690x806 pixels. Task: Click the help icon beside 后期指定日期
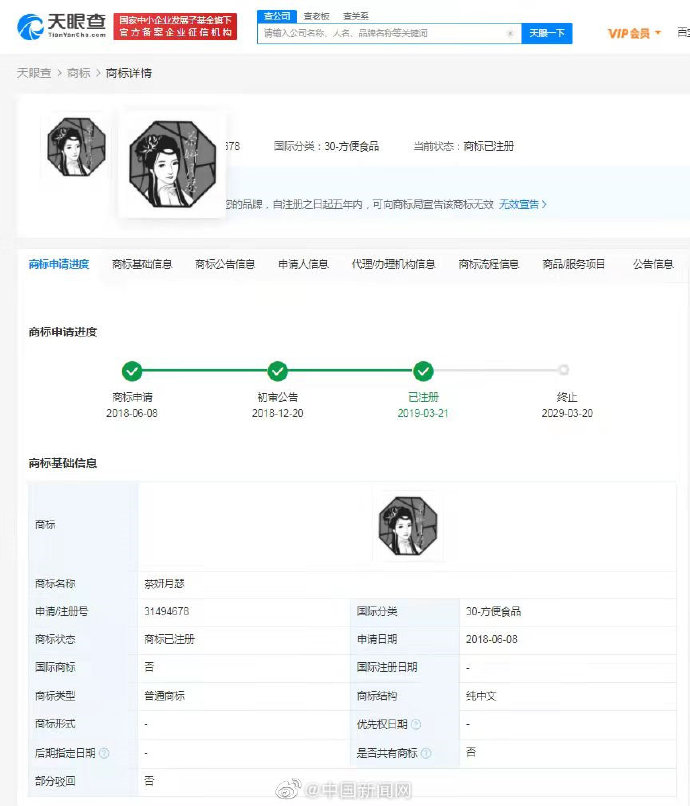click(104, 752)
